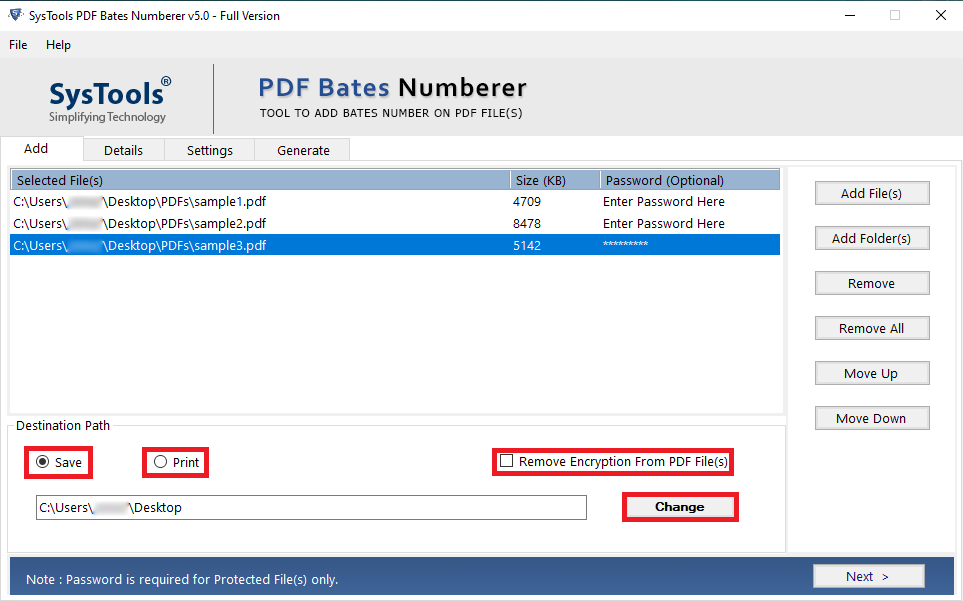The width and height of the screenshot is (963, 601).
Task: Switch to the Details tab
Action: [x=123, y=150]
